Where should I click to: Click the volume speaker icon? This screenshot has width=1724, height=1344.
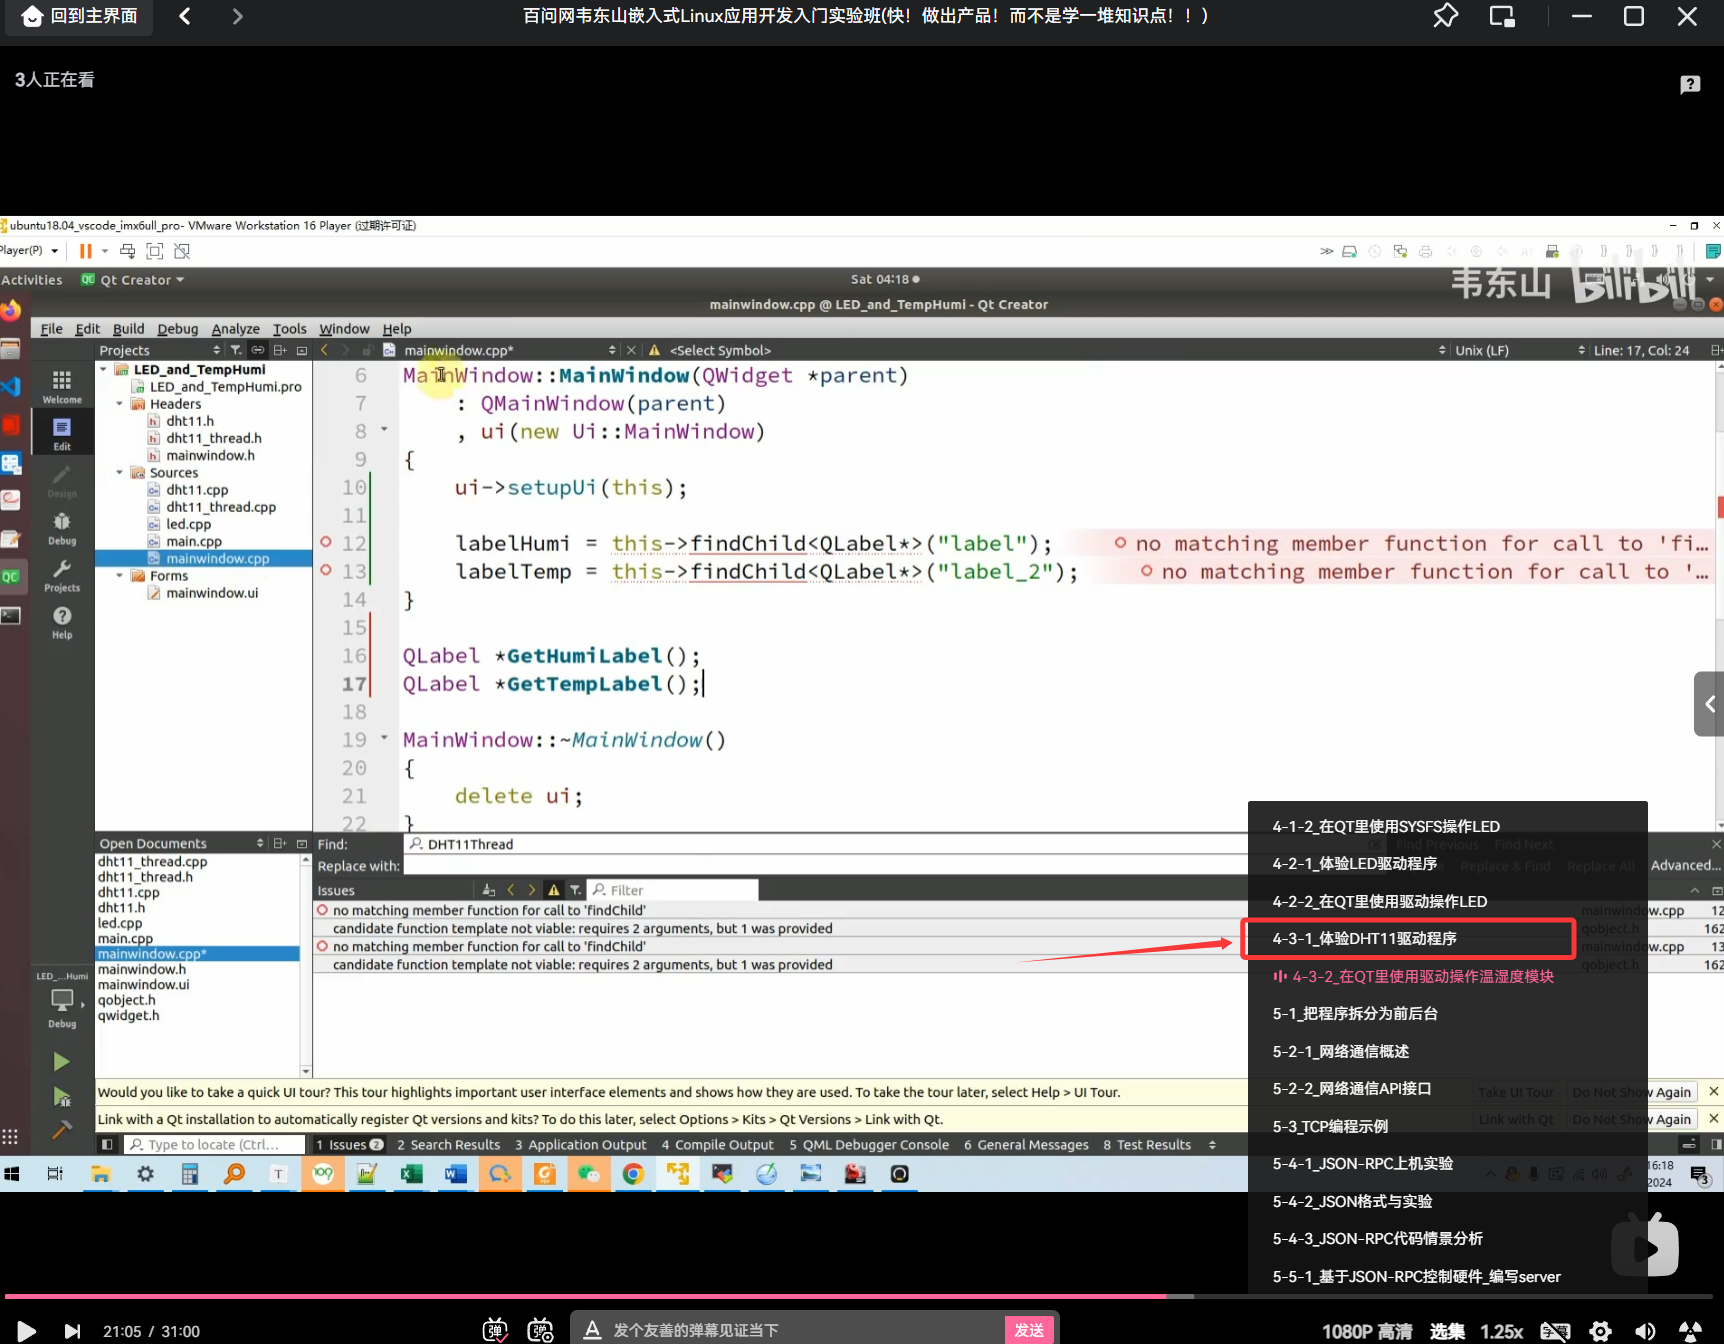click(1645, 1331)
